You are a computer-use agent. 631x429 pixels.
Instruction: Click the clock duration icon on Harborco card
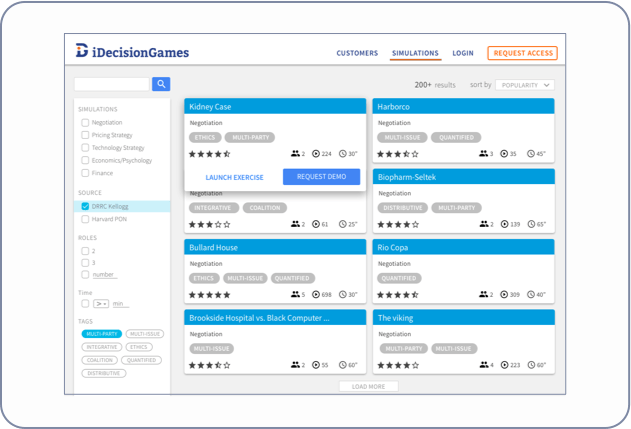[530, 154]
